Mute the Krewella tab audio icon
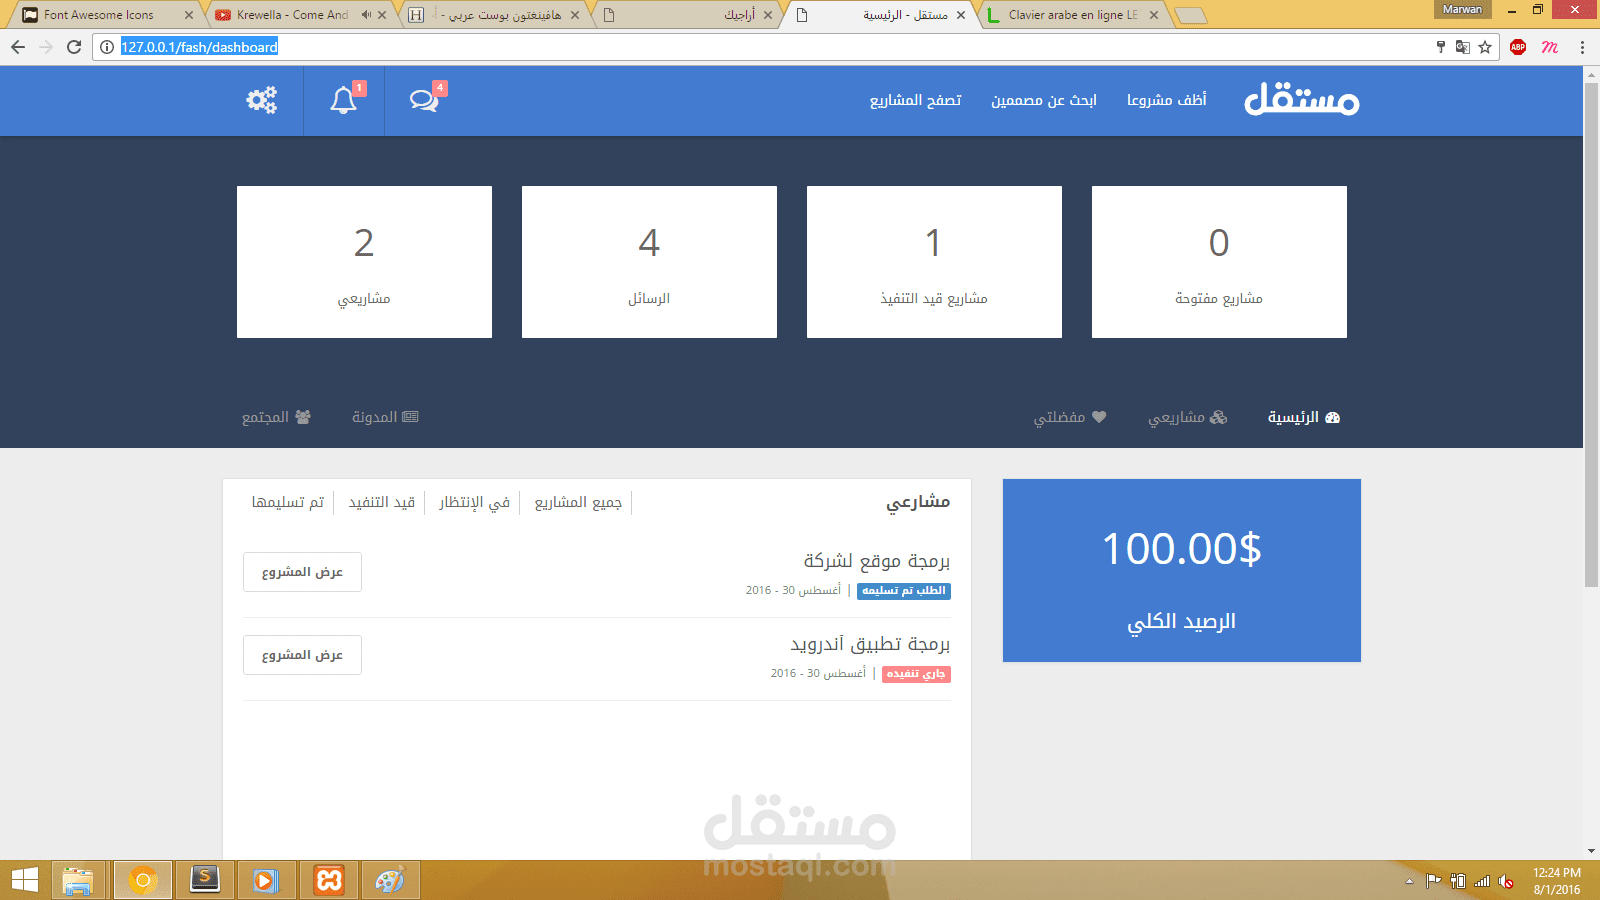 [x=366, y=15]
